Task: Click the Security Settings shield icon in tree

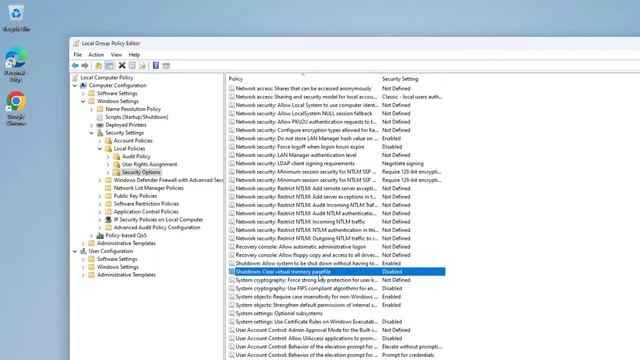Action: [100, 133]
